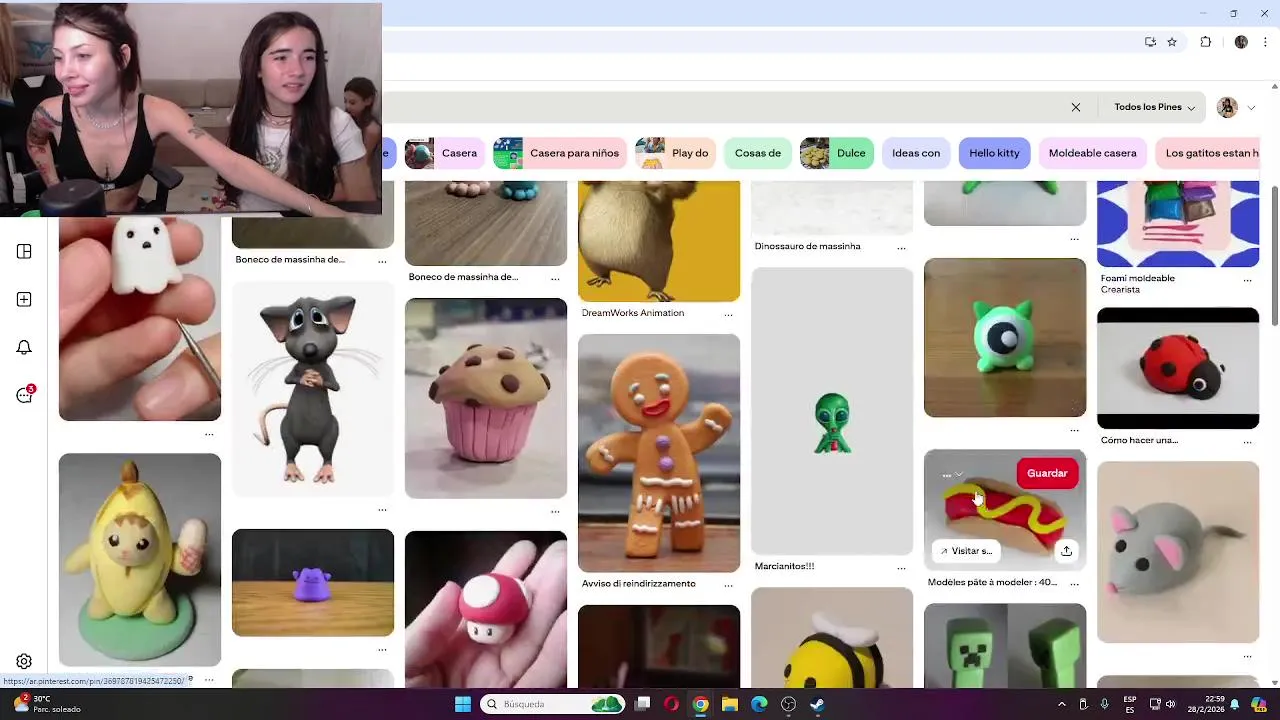Screen dimensions: 1280x720
Task: Open more options for 'Boneco de massinha he...' pin
Action: (x=382, y=262)
